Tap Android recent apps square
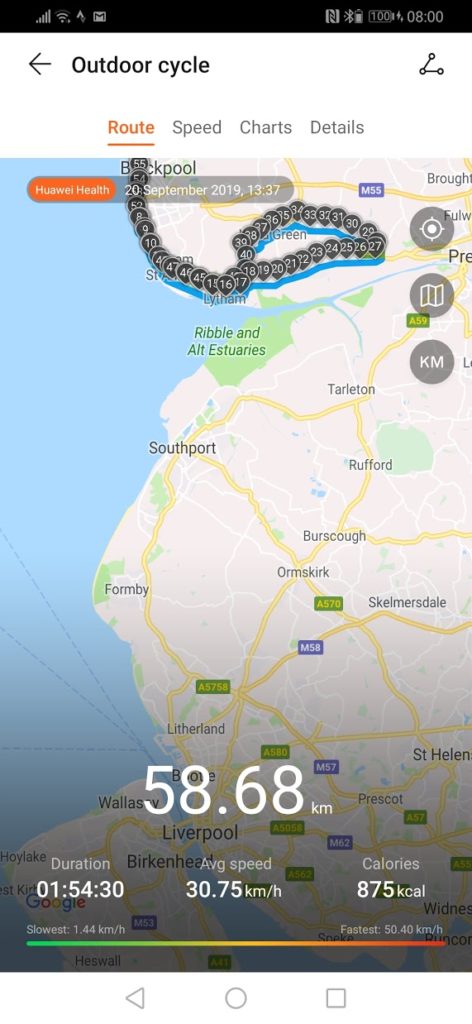472x1024 pixels. 336,997
